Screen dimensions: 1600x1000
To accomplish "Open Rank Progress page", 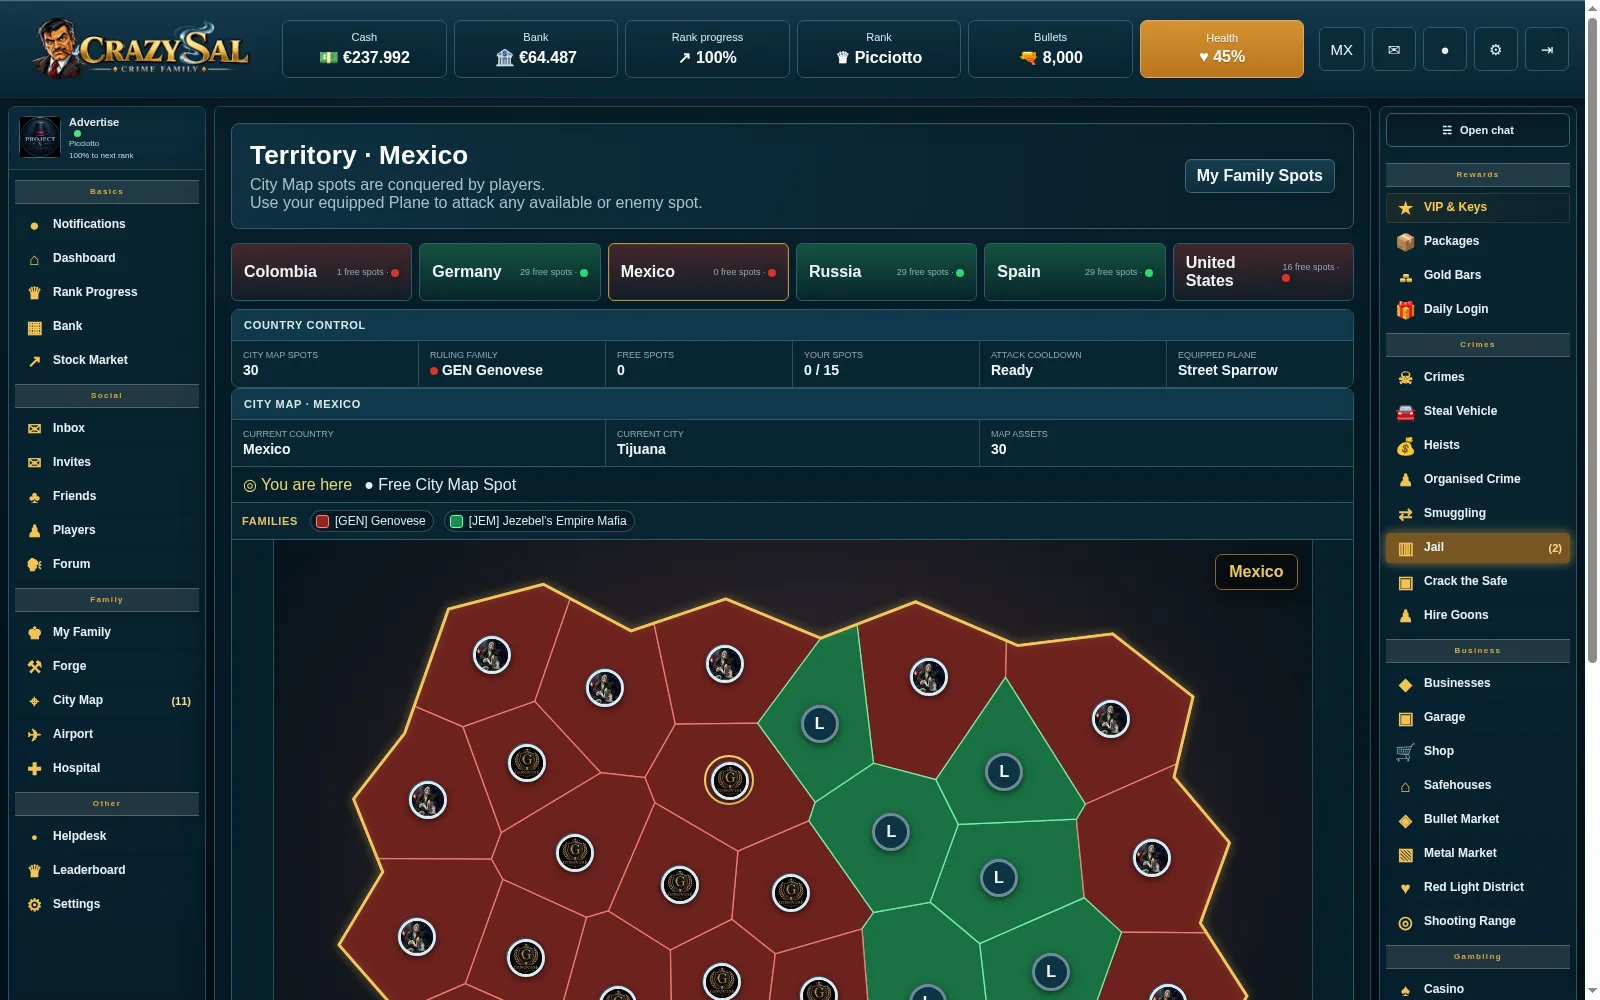I will click(107, 292).
